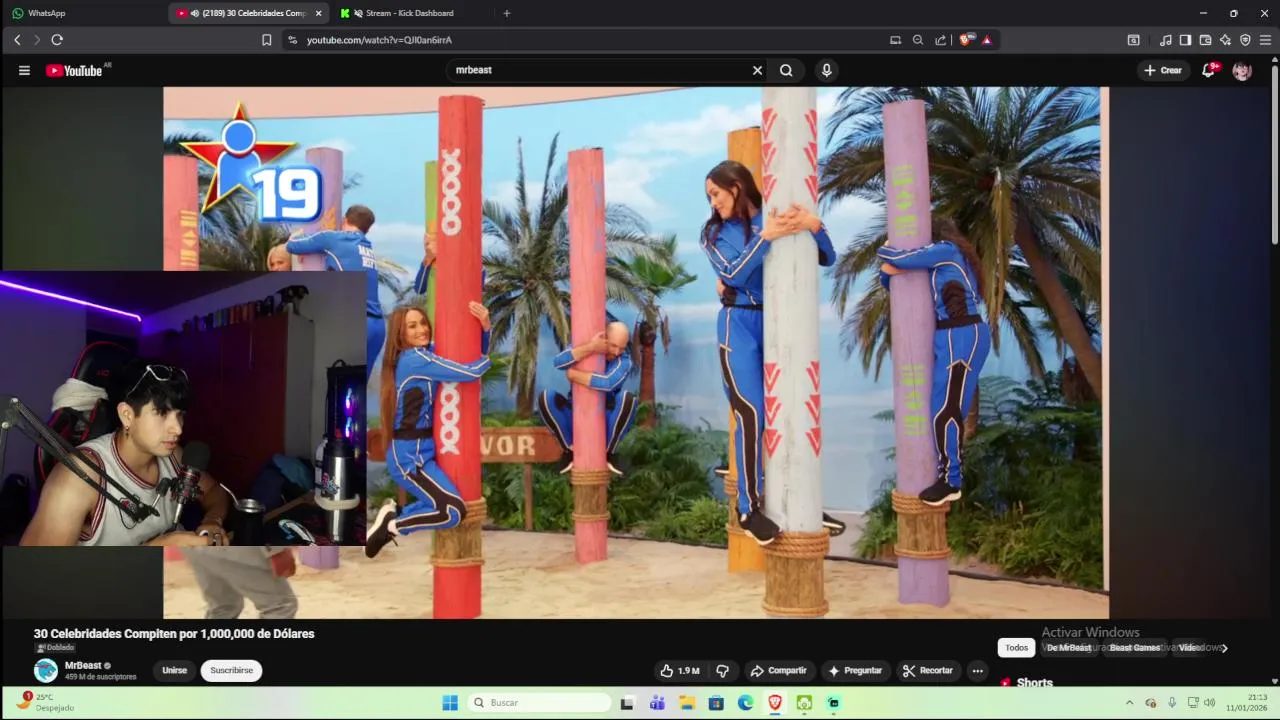Open the YouTube guide hamburger menu

pos(24,70)
